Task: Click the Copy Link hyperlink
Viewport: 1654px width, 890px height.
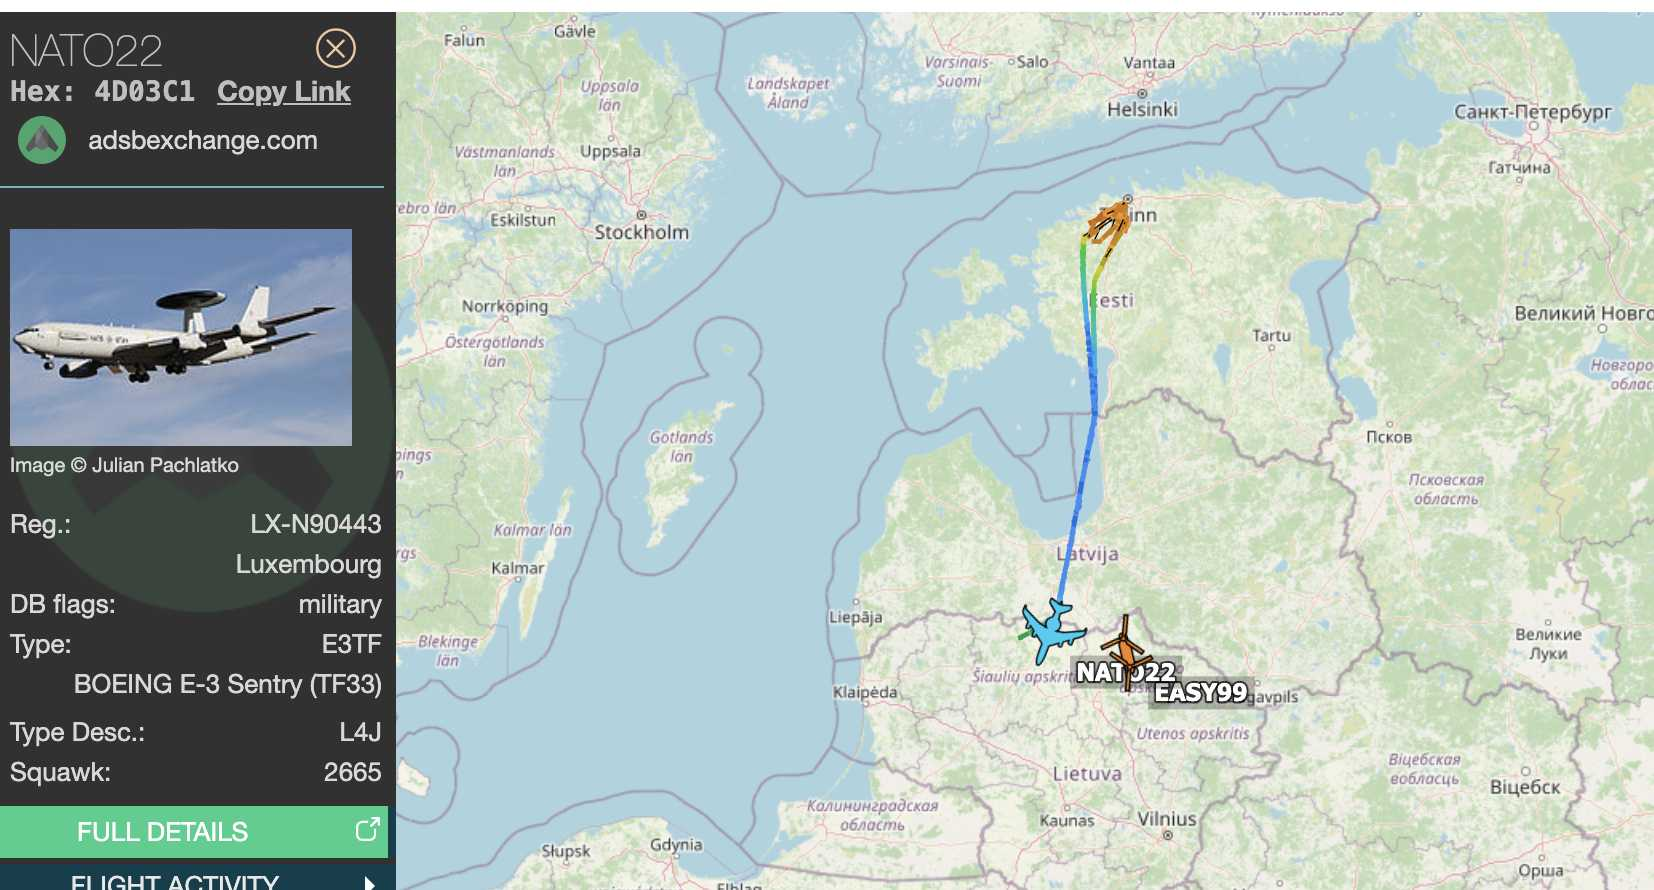Action: pyautogui.click(x=284, y=92)
